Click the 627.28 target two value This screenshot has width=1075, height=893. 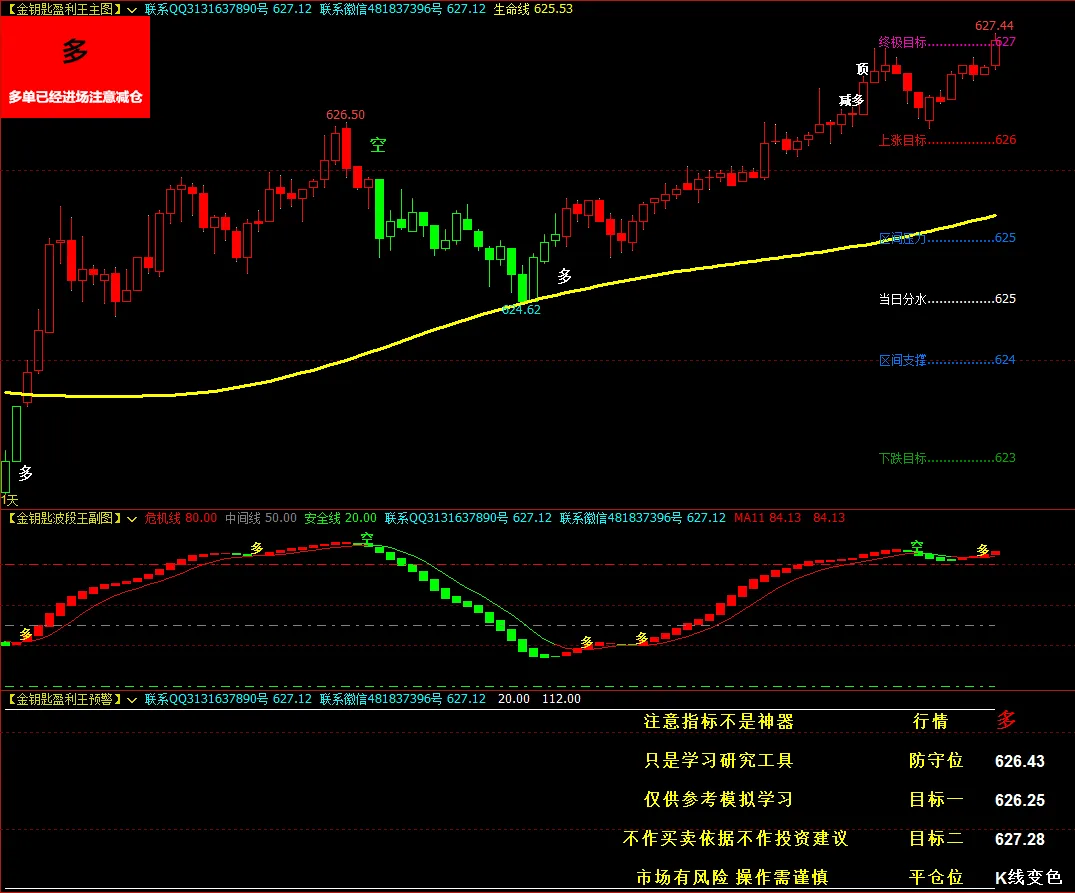tap(1019, 840)
